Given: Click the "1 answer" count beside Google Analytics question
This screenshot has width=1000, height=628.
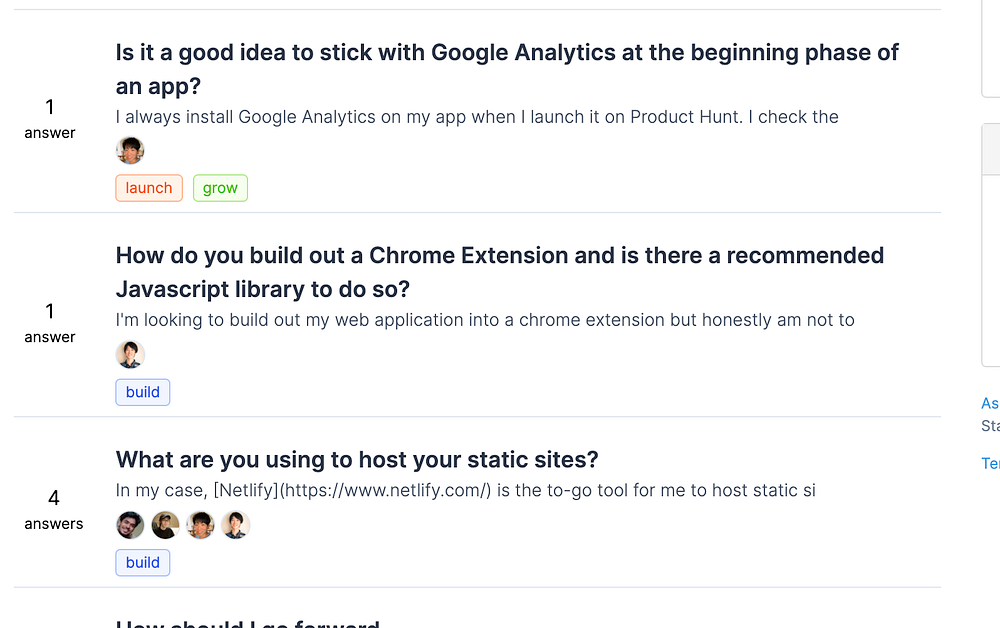Looking at the screenshot, I should [x=50, y=118].
